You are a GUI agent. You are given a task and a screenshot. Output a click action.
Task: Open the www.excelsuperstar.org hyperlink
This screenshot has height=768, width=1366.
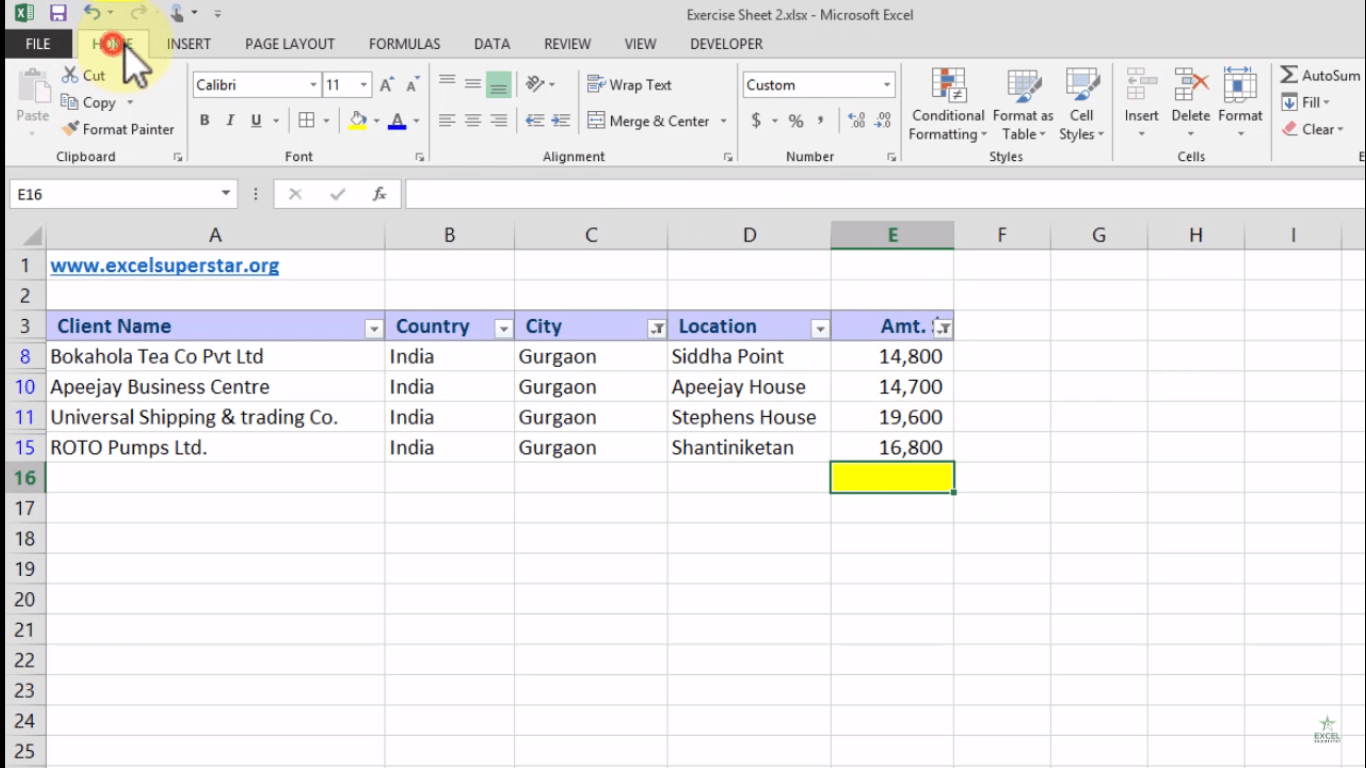(x=163, y=265)
